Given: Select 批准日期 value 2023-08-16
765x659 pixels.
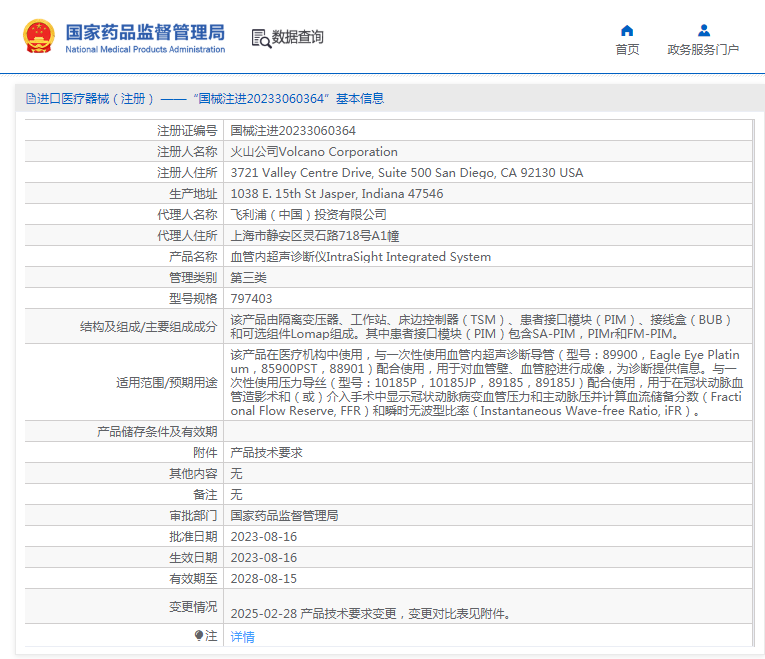Looking at the screenshot, I should [x=263, y=537].
